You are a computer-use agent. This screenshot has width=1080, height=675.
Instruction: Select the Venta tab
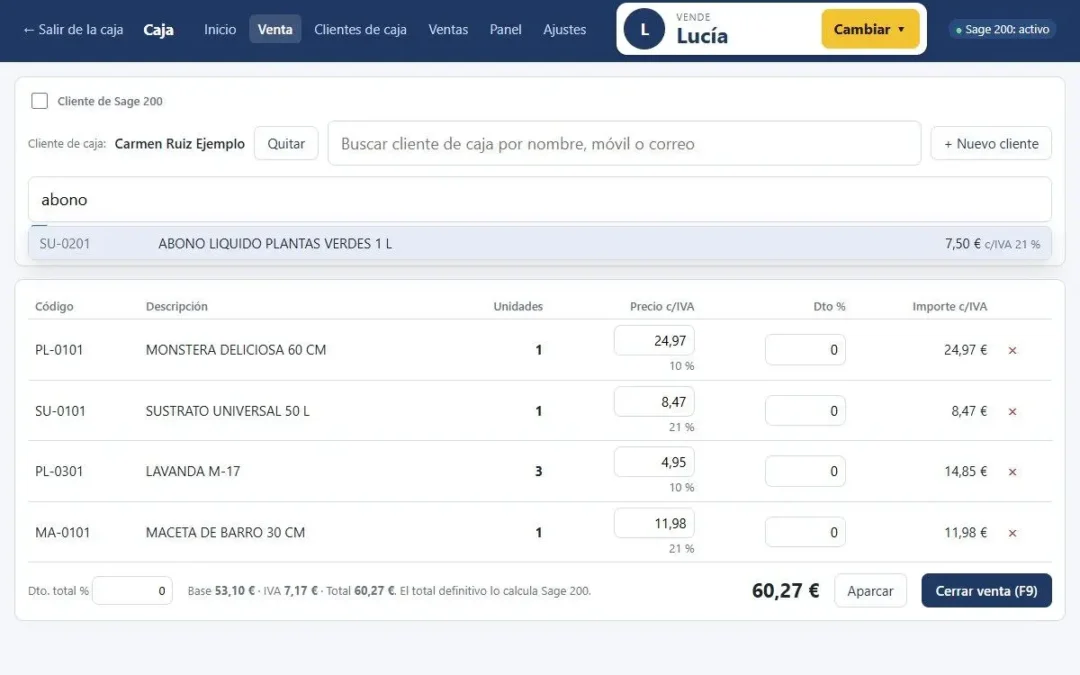(x=275, y=30)
